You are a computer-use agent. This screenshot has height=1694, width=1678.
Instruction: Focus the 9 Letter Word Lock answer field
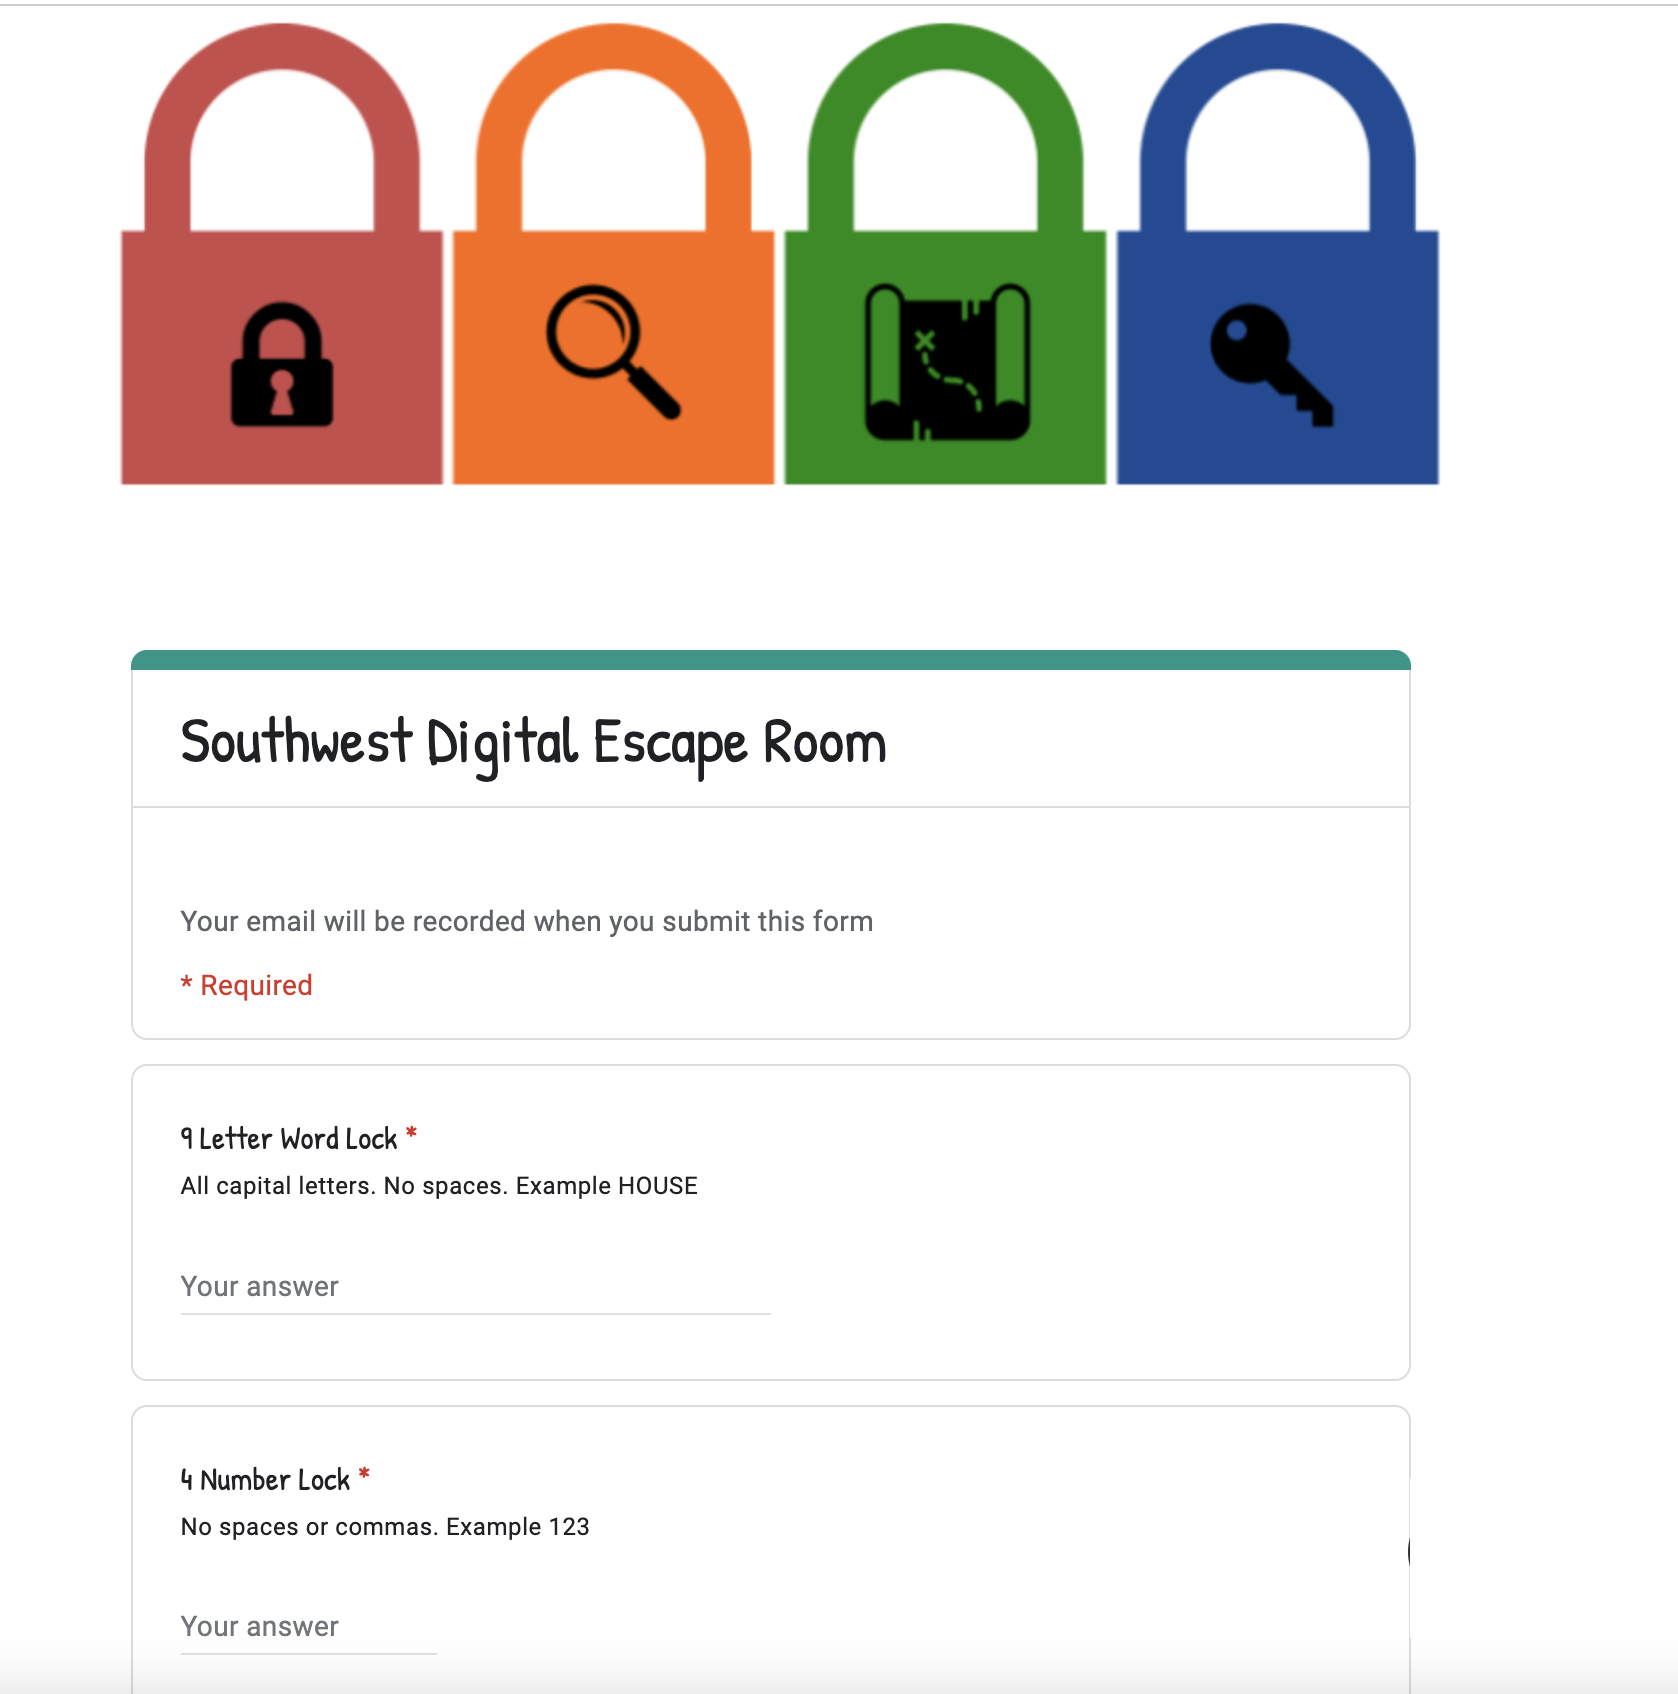(475, 1287)
